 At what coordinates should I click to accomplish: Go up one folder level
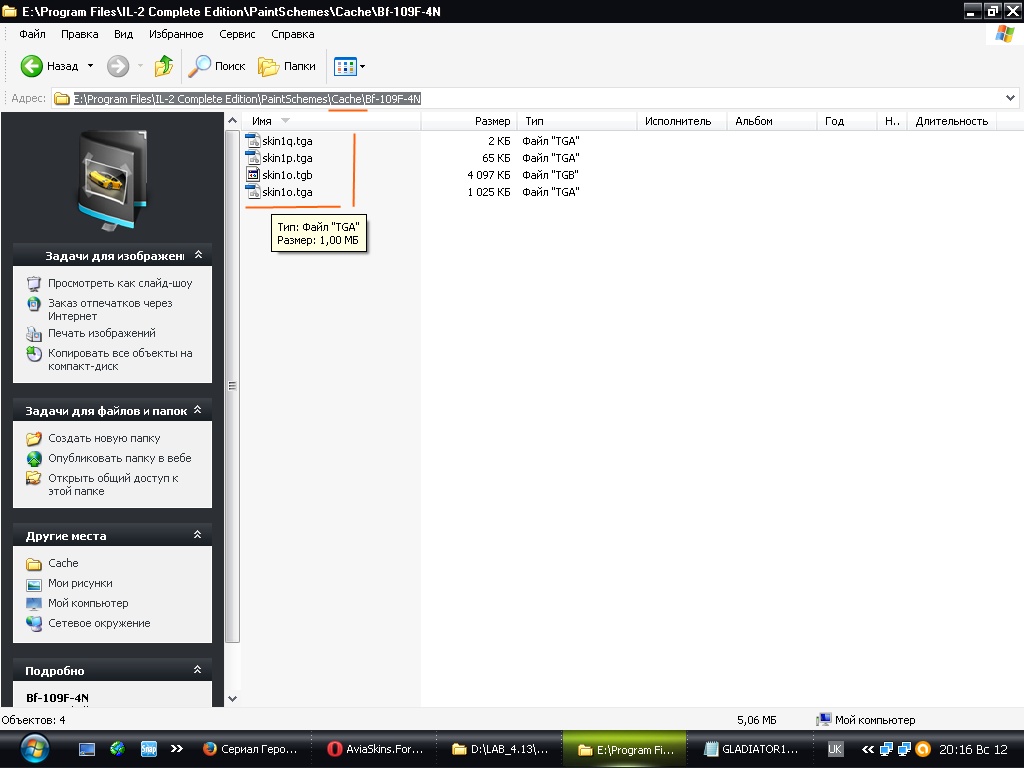click(x=163, y=66)
